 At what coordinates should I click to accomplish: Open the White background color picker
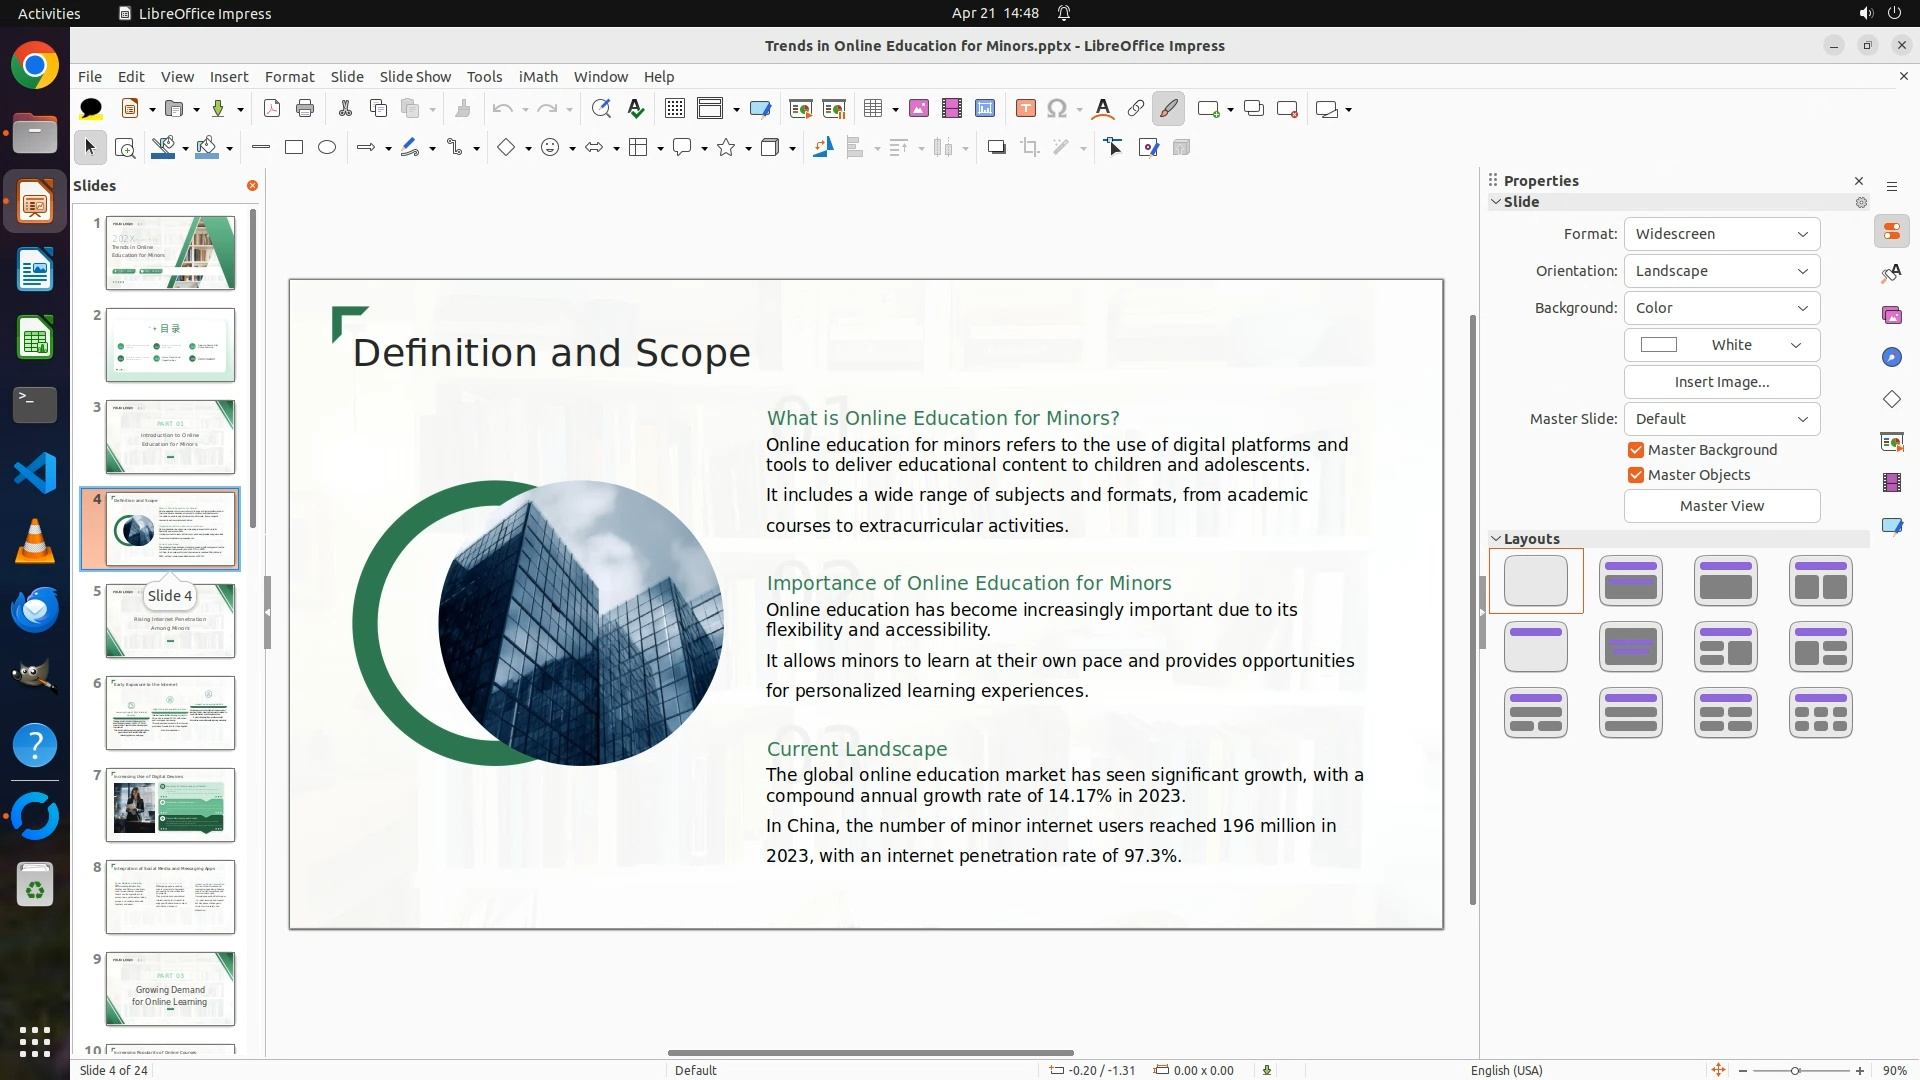point(1721,345)
